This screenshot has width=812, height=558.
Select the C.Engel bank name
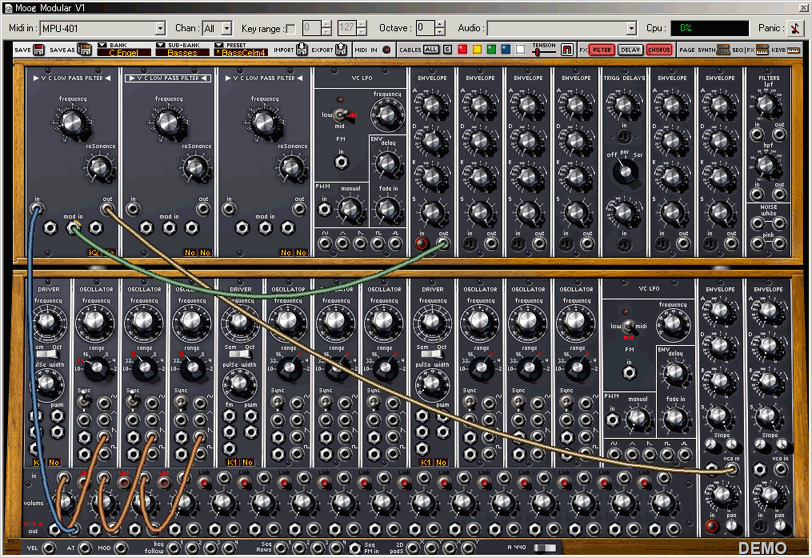click(124, 53)
